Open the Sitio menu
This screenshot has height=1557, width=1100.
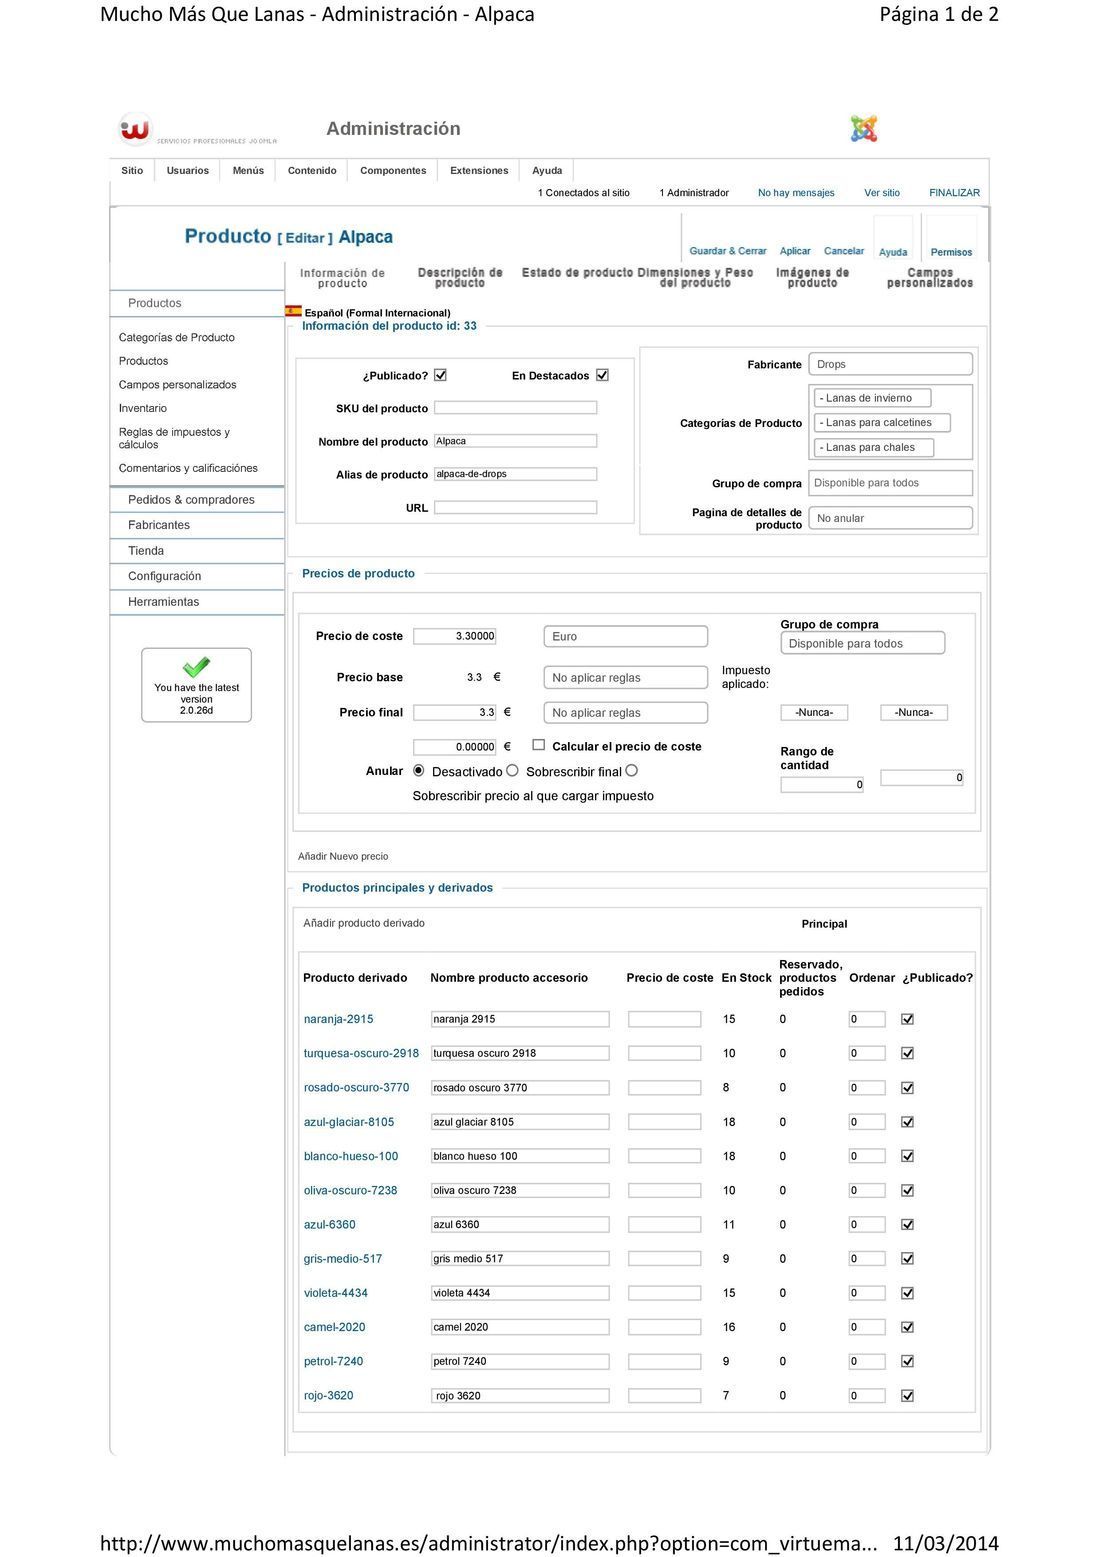click(132, 170)
